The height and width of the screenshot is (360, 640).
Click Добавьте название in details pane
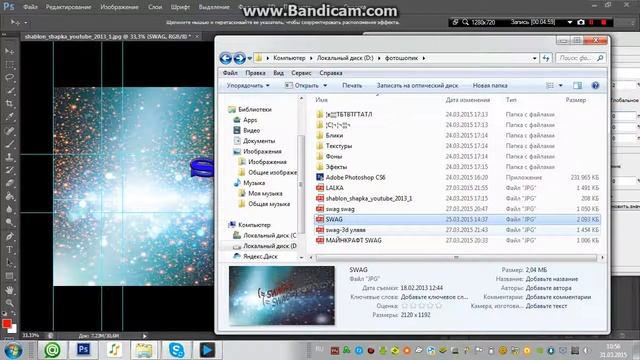click(552, 279)
